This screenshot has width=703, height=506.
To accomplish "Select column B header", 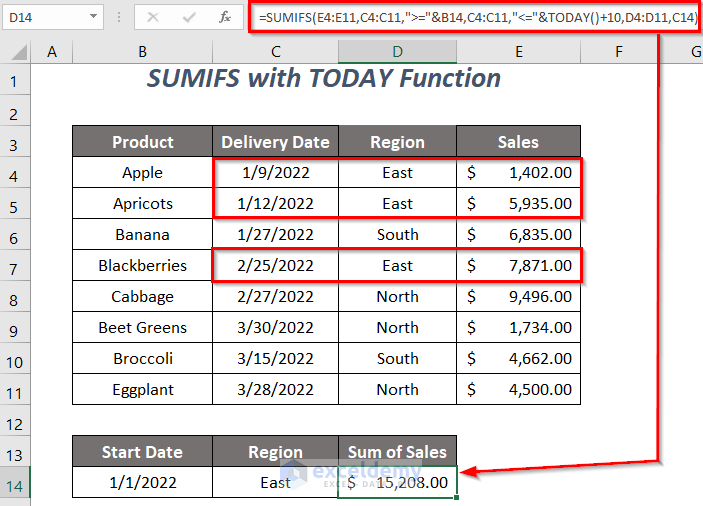I will [x=142, y=52].
